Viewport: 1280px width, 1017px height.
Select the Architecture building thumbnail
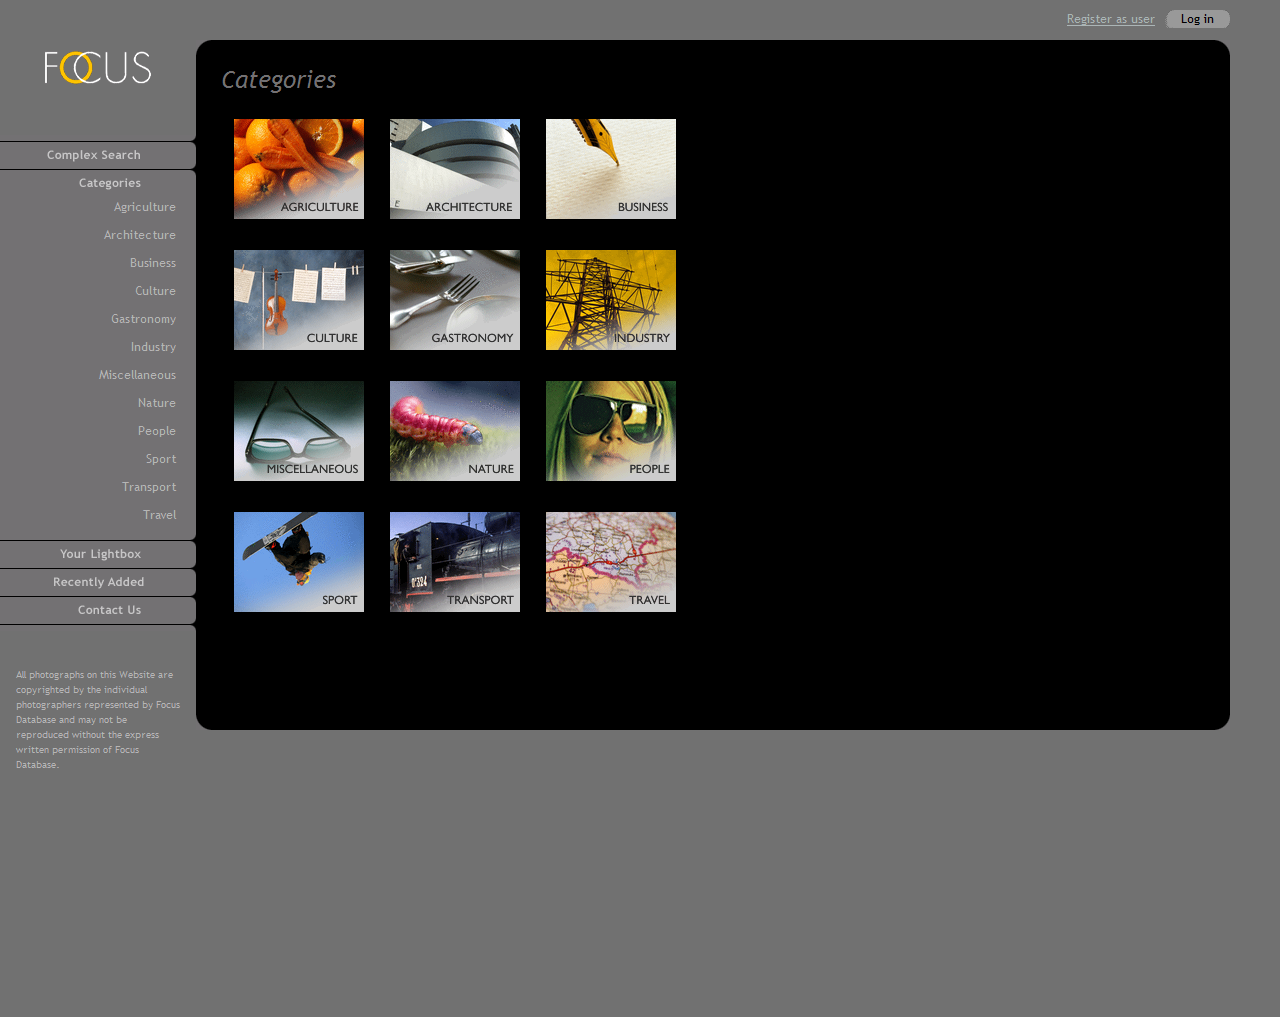[454, 169]
